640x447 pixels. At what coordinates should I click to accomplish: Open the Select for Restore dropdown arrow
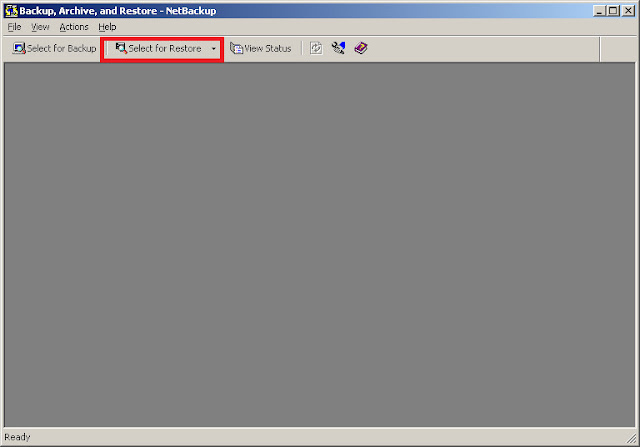213,49
